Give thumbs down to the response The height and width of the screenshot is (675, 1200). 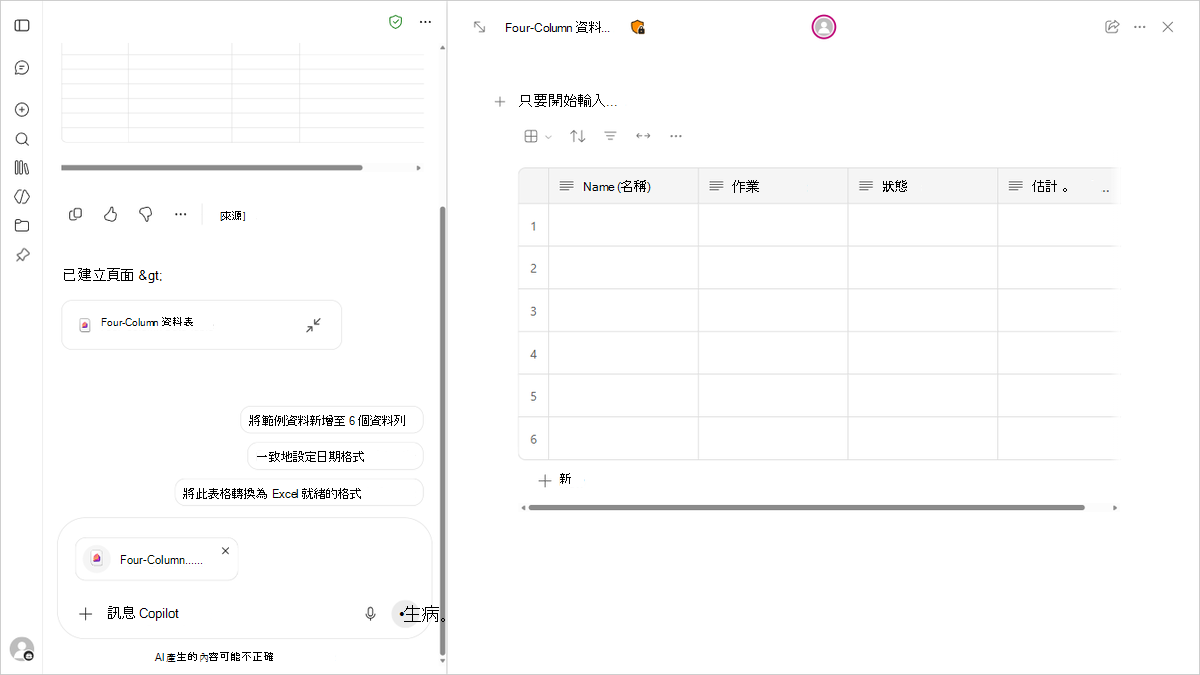[145, 214]
